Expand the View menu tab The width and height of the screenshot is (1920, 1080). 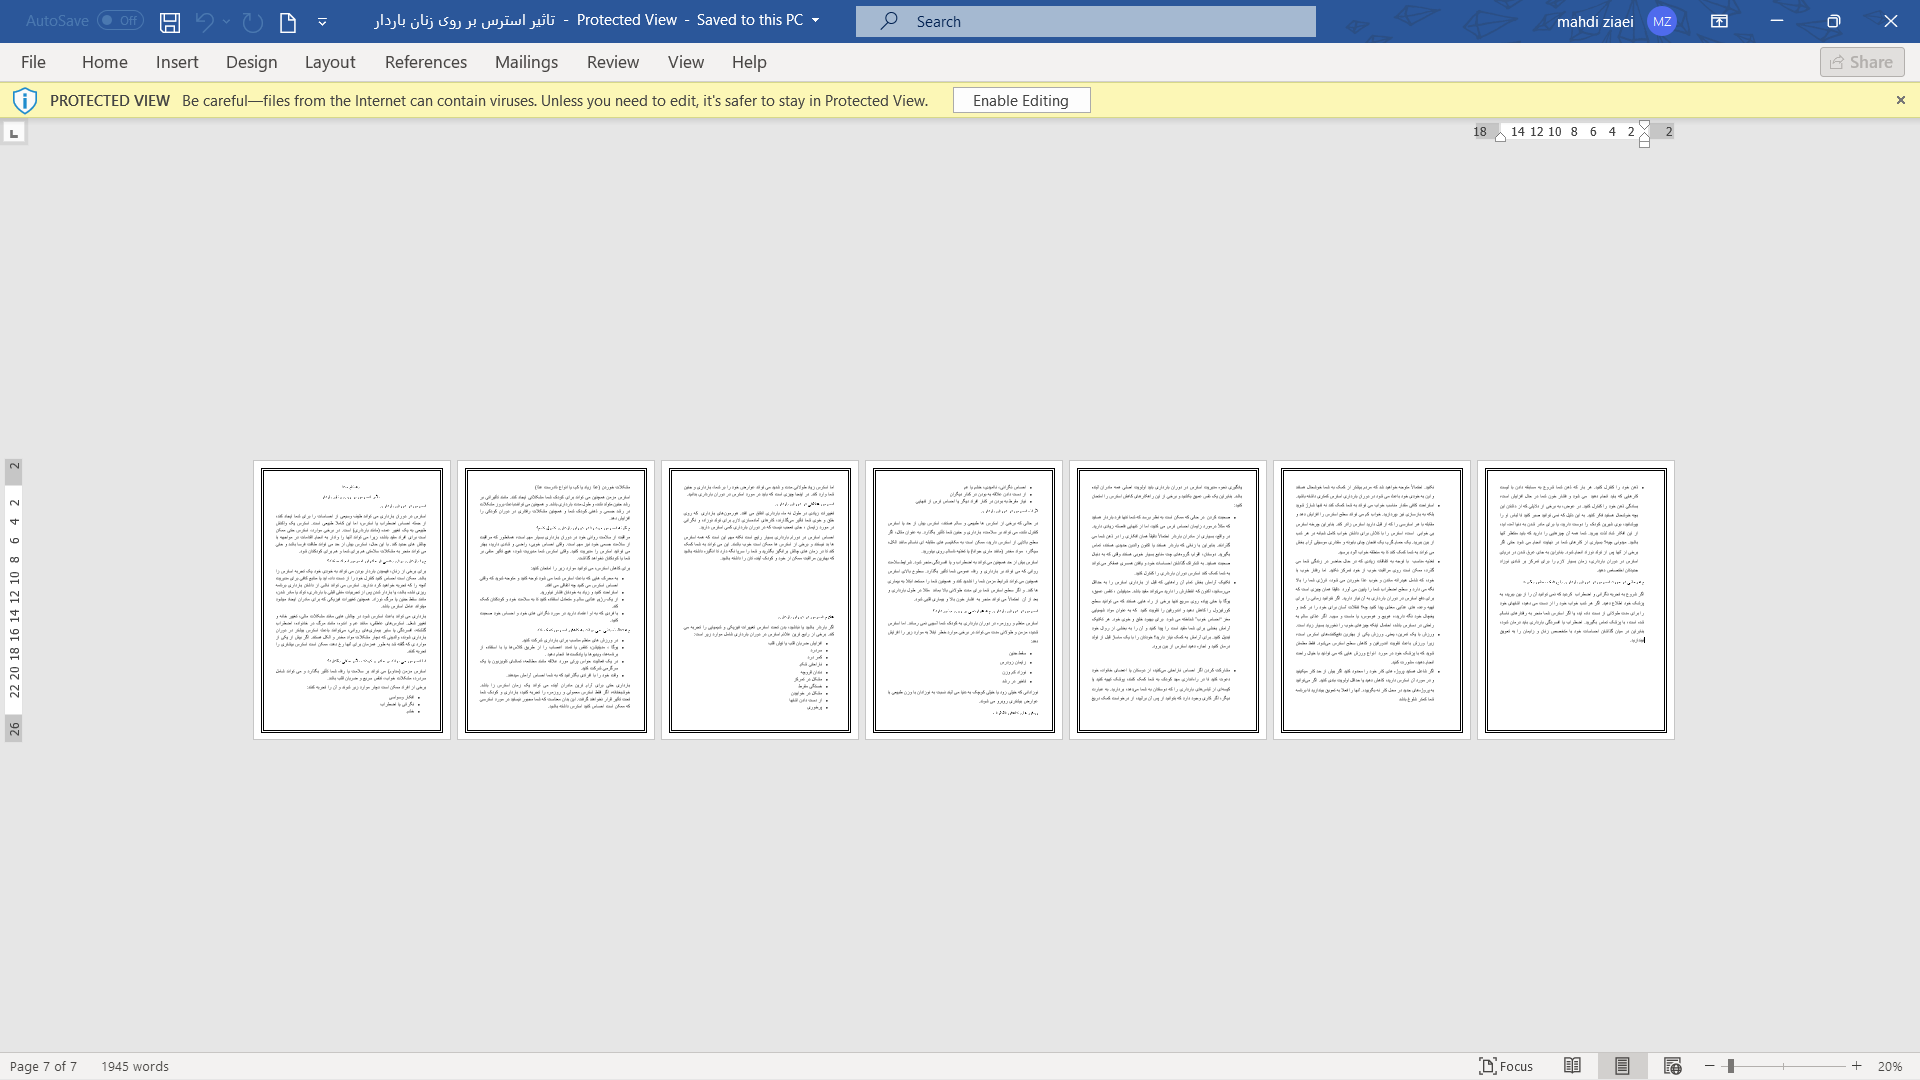(686, 62)
